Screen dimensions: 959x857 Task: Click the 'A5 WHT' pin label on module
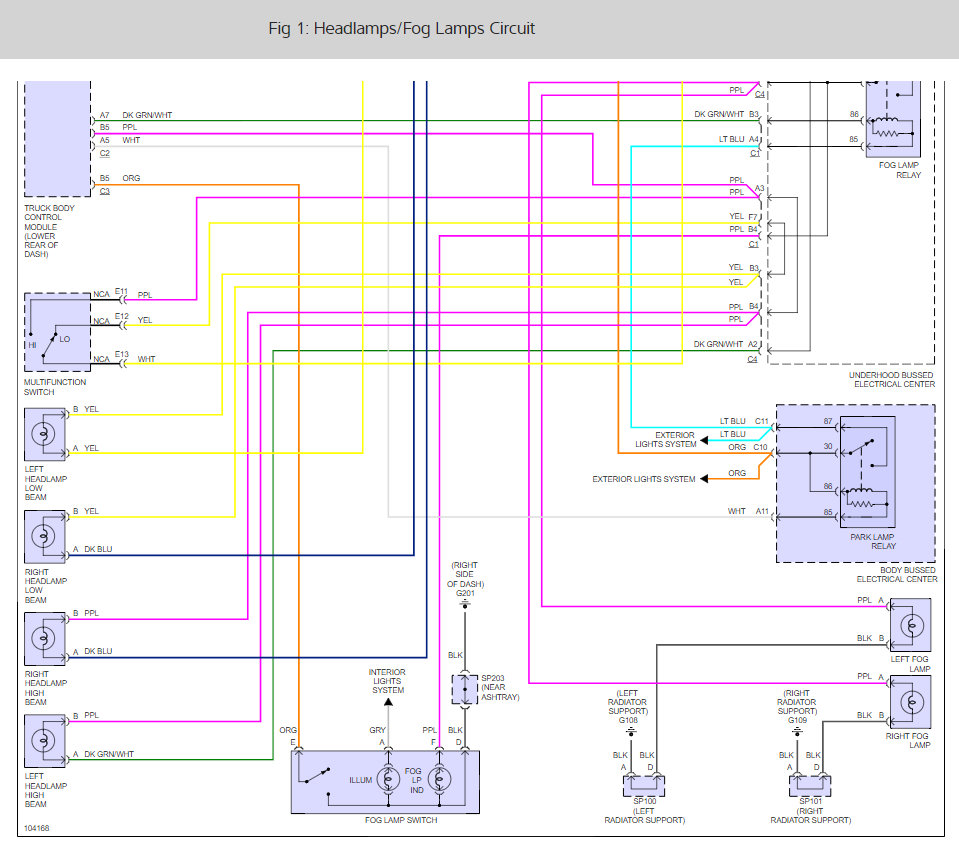120,140
